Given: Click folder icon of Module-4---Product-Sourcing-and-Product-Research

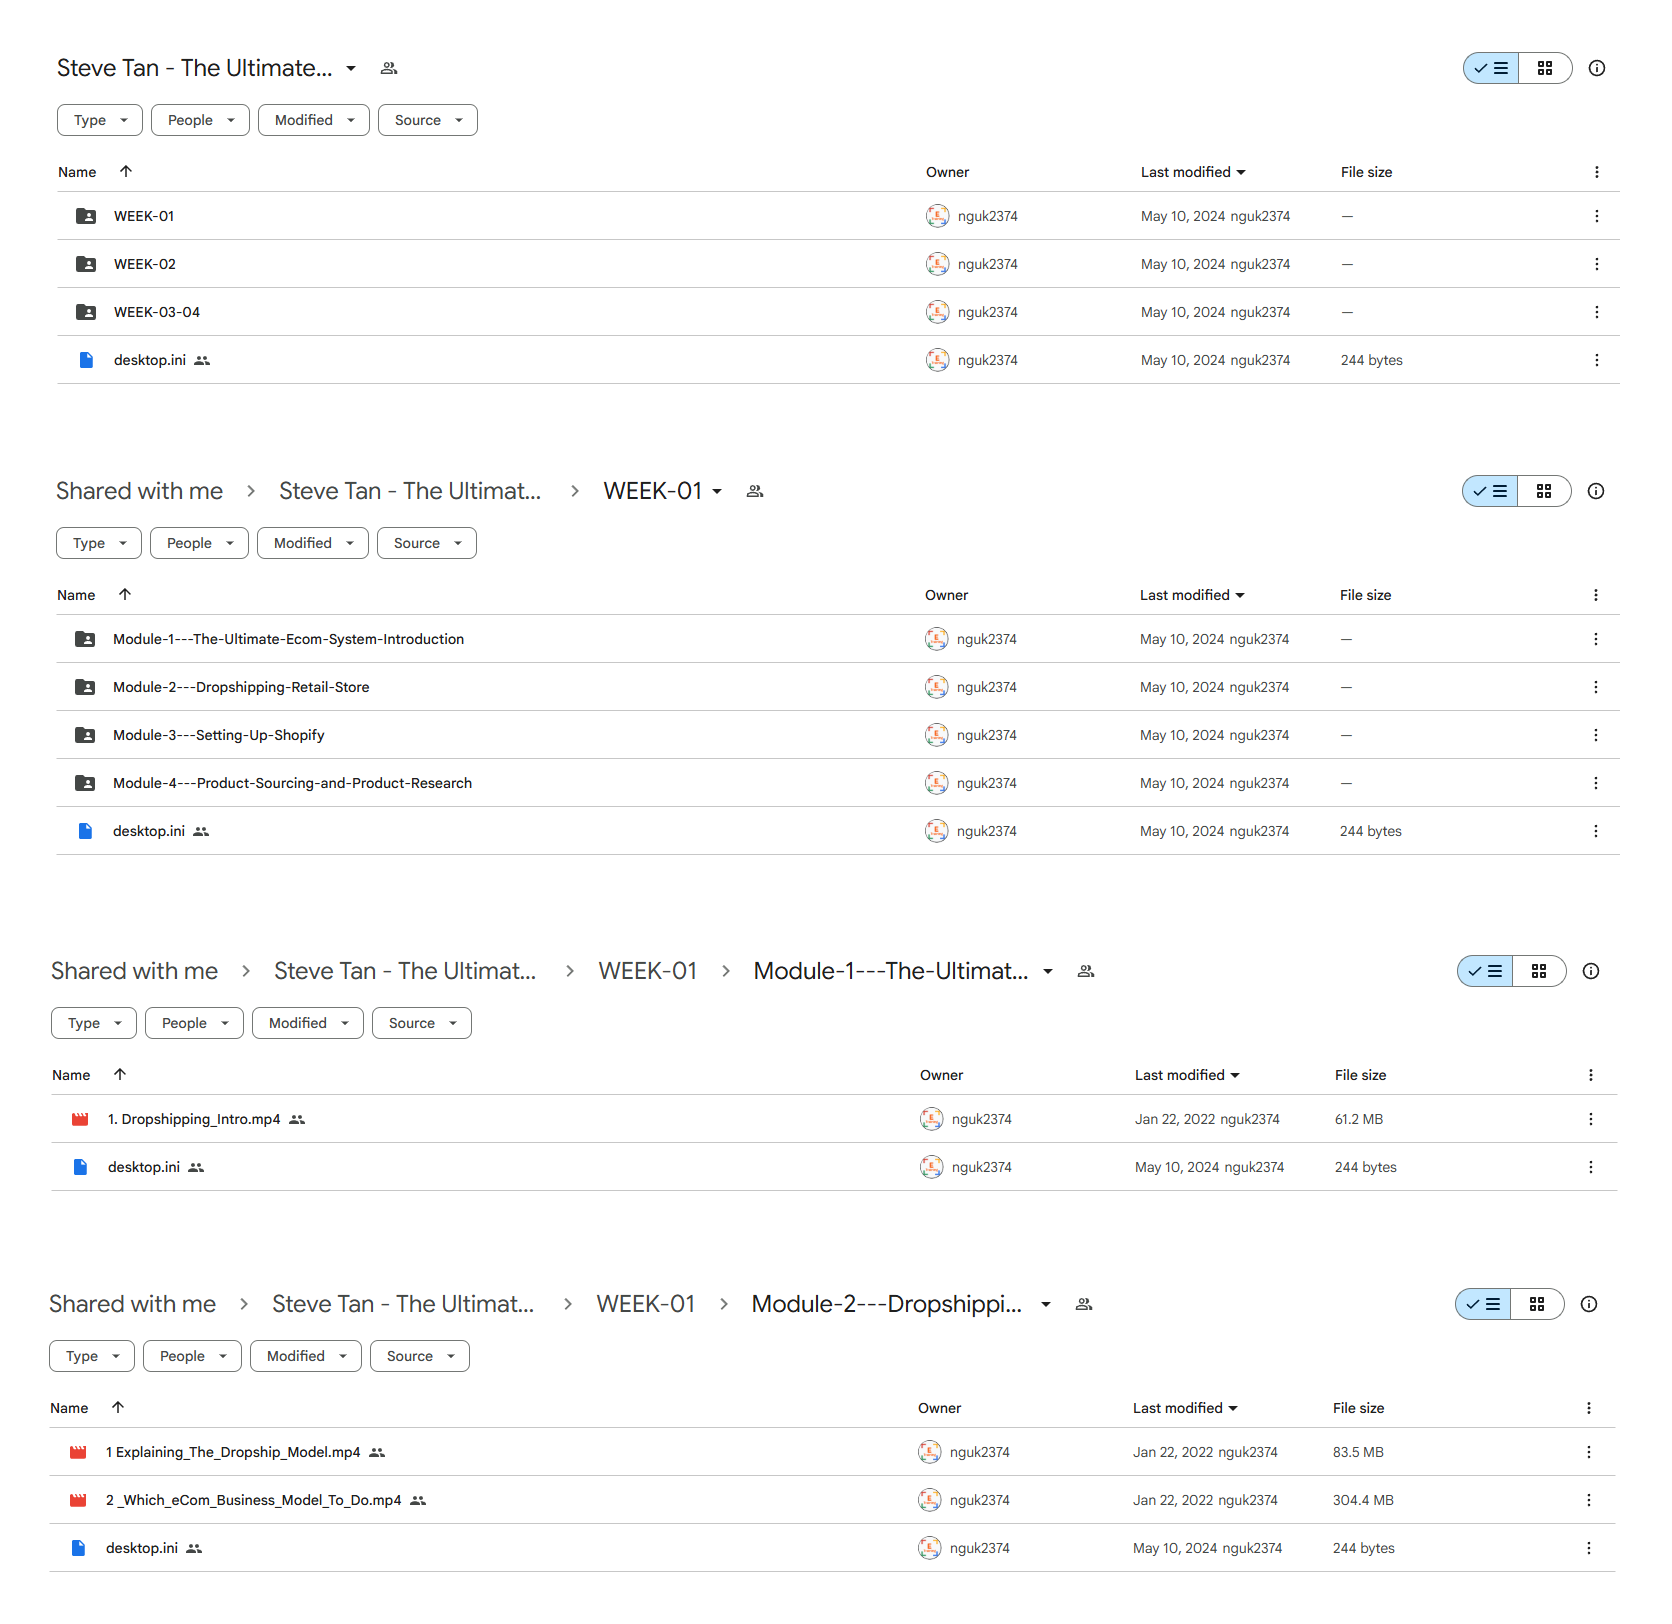Looking at the screenshot, I should pos(85,783).
